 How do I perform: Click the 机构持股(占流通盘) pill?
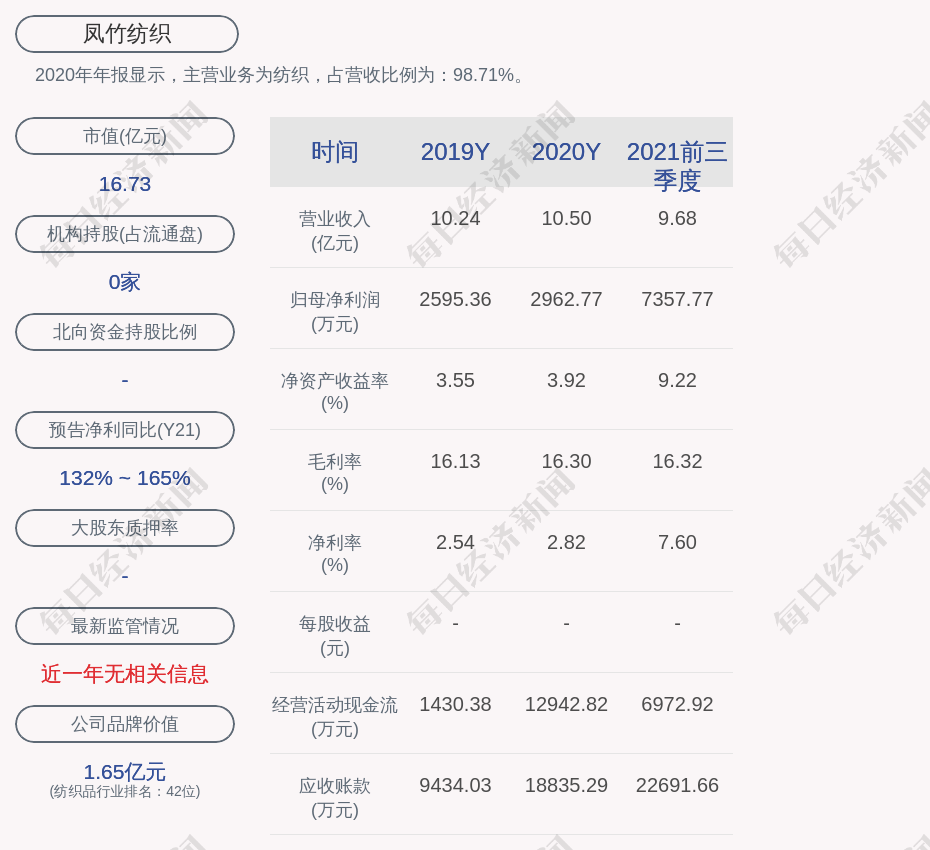coord(125,234)
